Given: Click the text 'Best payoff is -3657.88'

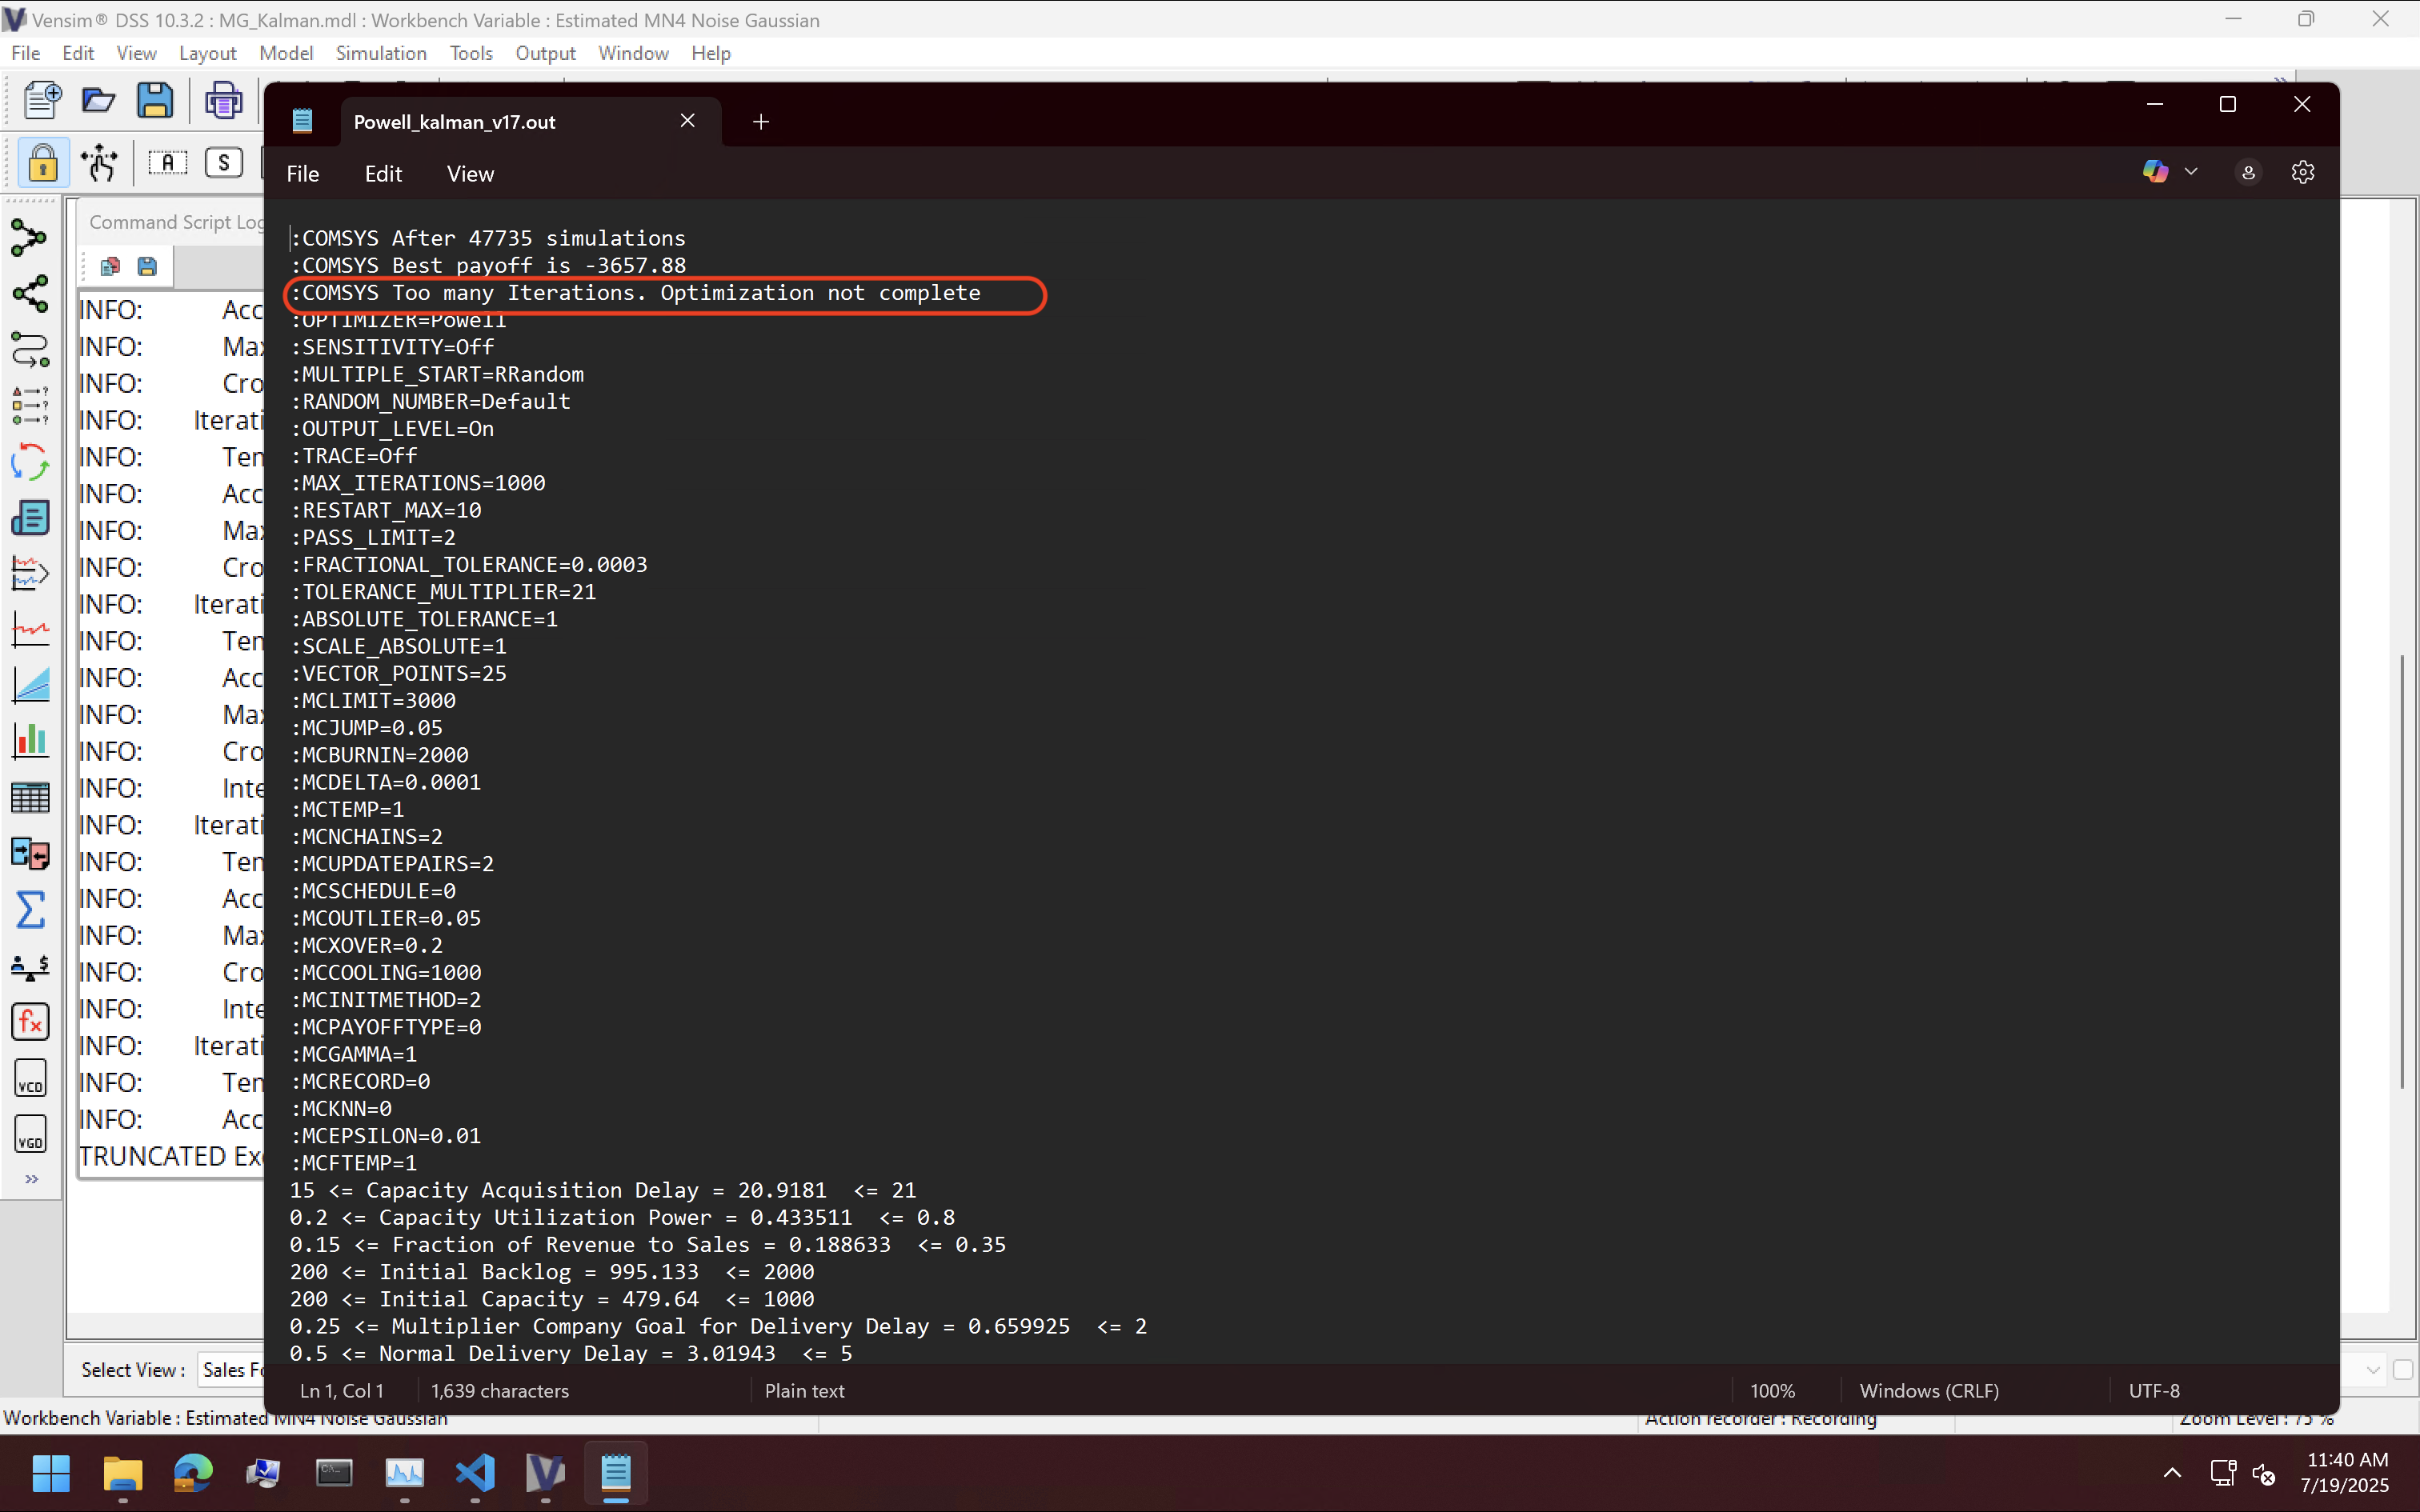Looking at the screenshot, I should pyautogui.click(x=539, y=265).
